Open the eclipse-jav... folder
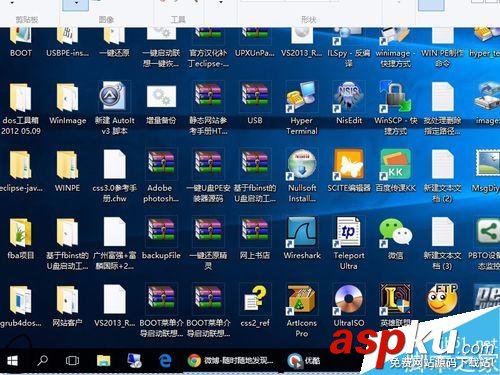Image resolution: width=500 pixels, height=375 pixels. (21, 165)
